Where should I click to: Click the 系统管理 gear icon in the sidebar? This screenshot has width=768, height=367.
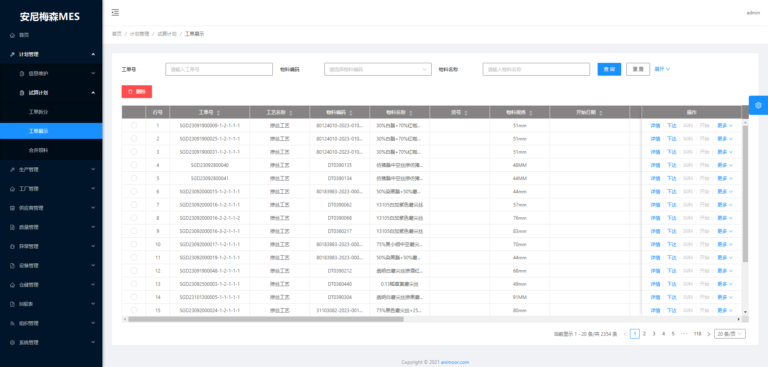tap(12, 343)
